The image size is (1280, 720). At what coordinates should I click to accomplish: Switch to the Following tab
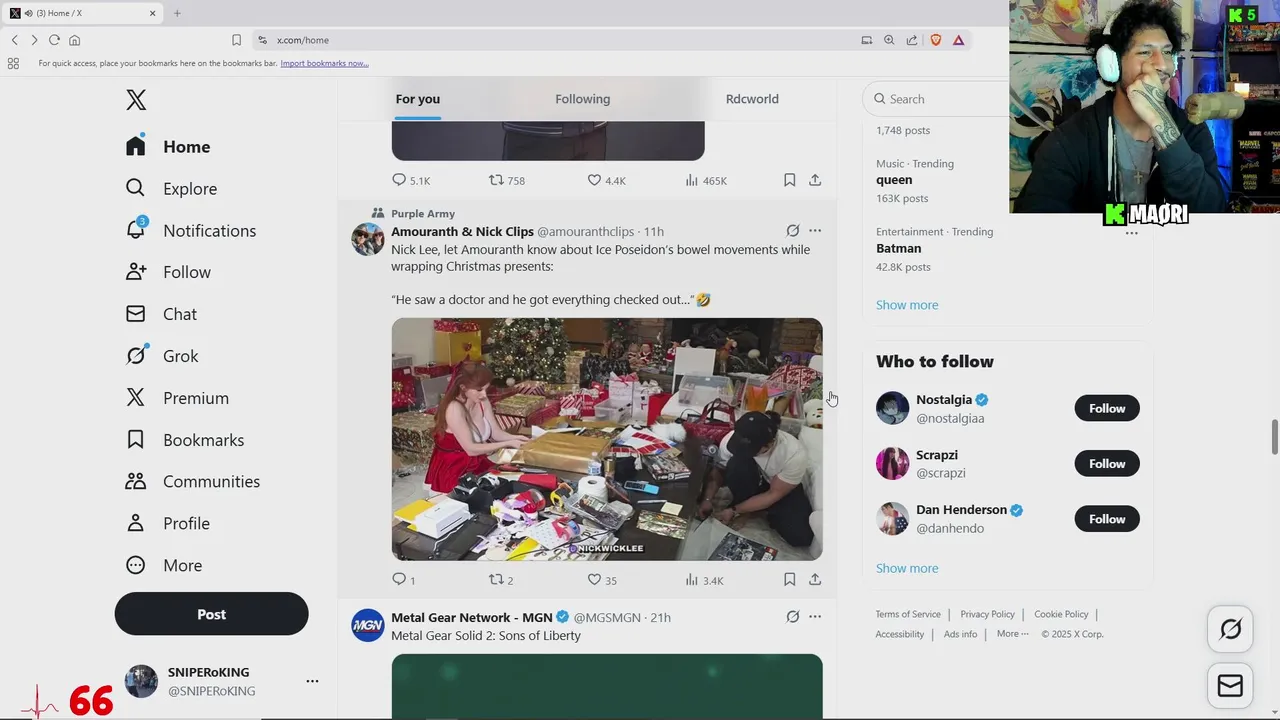(x=582, y=99)
